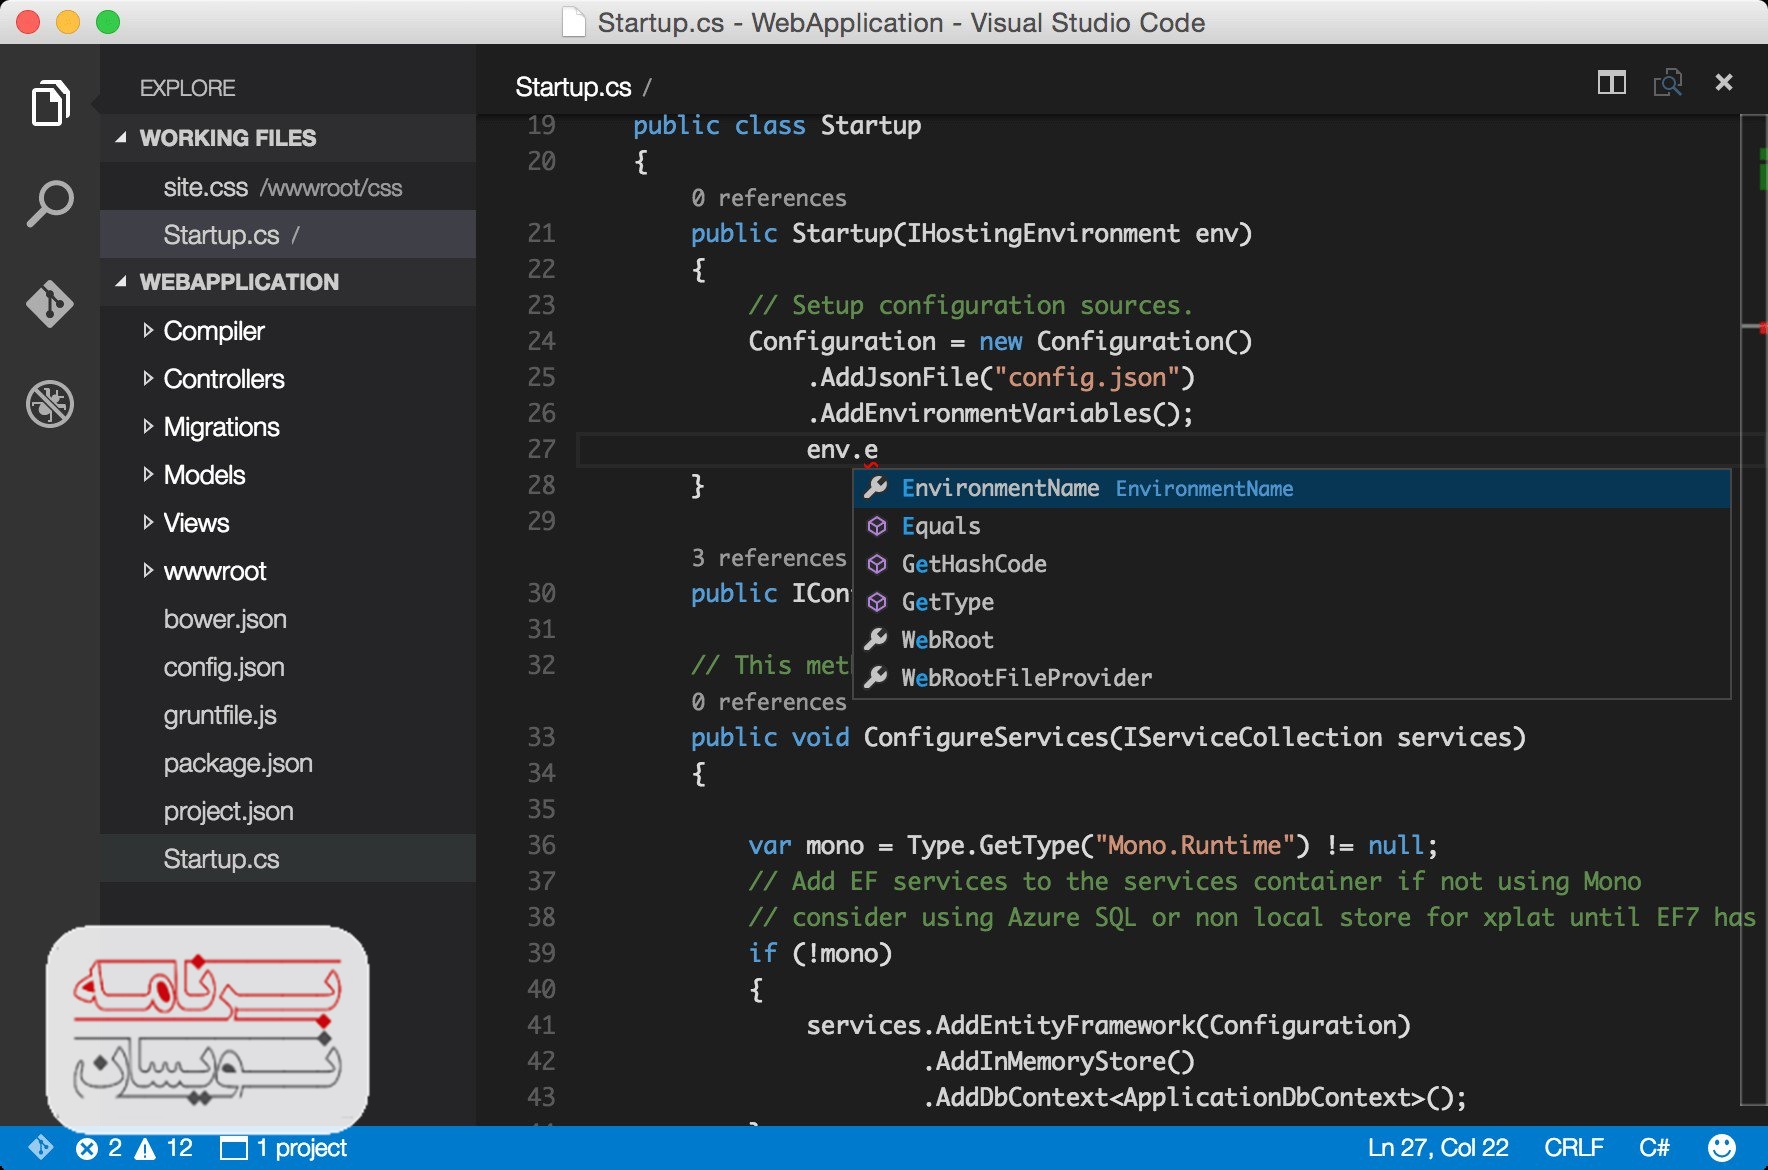Open project.json in file explorer
1768x1170 pixels.
click(228, 811)
